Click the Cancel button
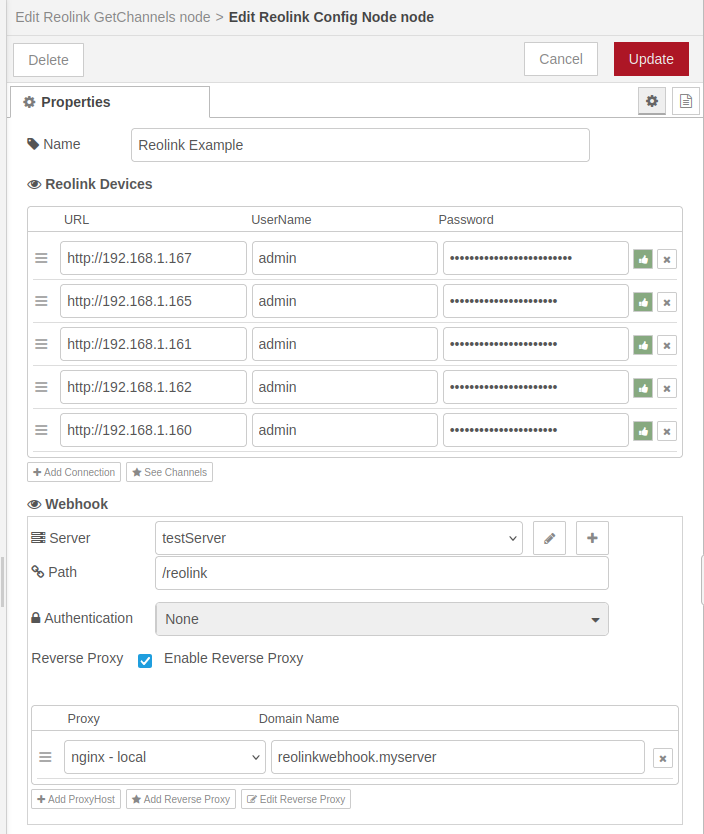The width and height of the screenshot is (704, 834). click(x=561, y=59)
